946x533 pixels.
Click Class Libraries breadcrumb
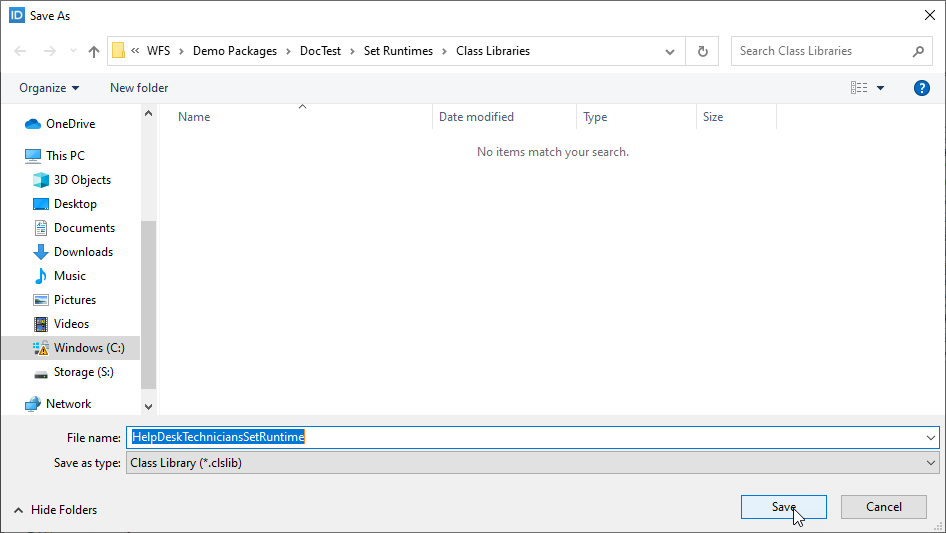coord(493,51)
